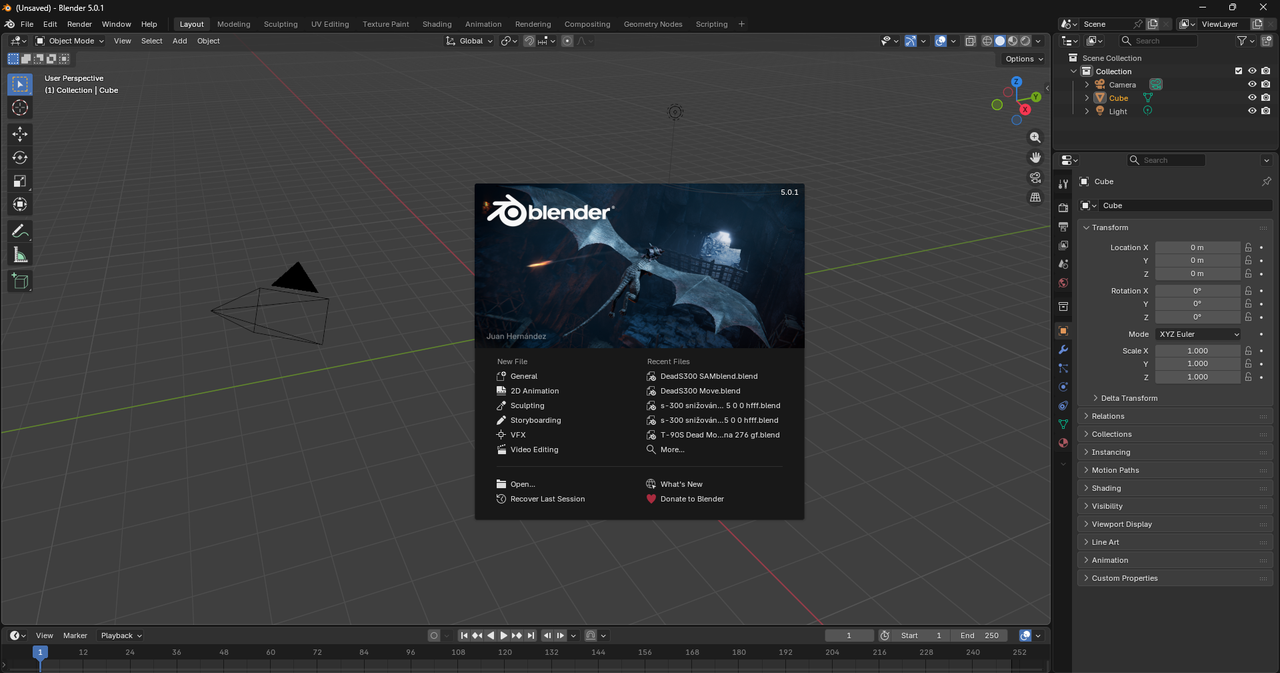Click the Location X value field
1280x673 pixels.
(1197, 247)
